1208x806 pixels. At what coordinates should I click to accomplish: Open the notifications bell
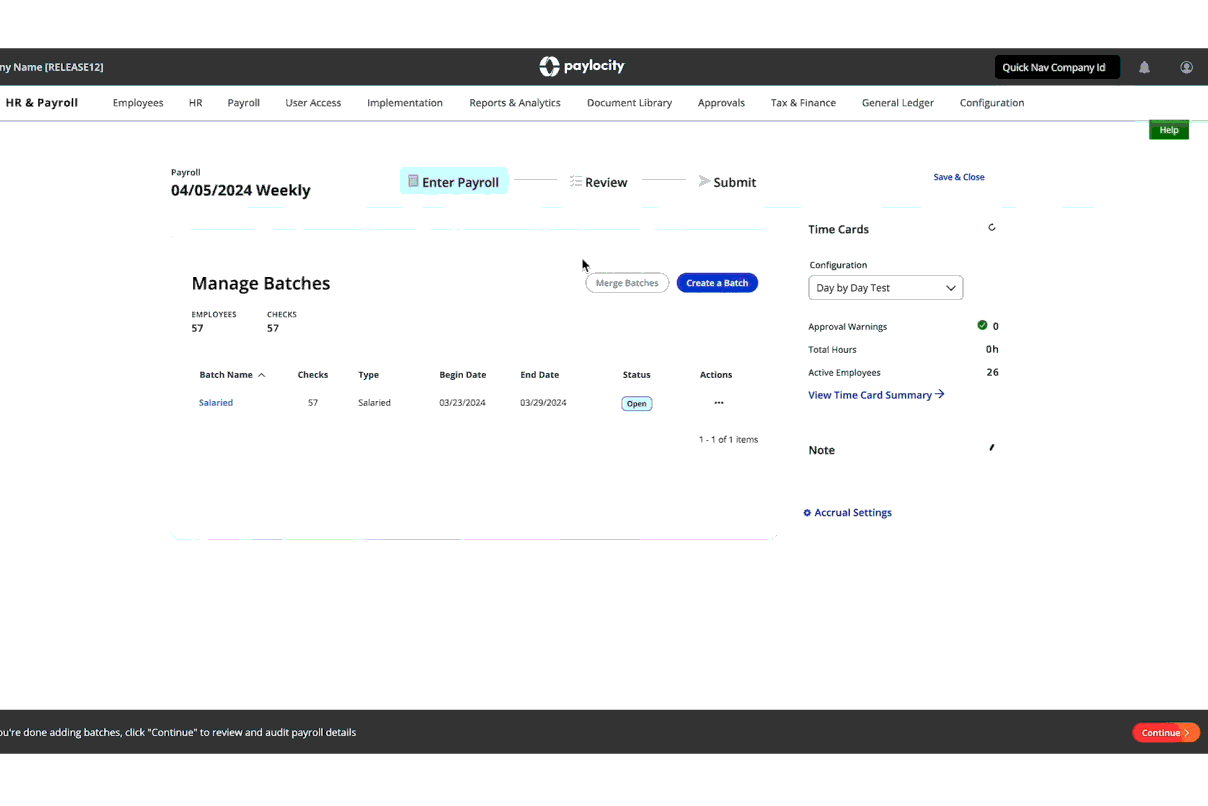[x=1144, y=67]
